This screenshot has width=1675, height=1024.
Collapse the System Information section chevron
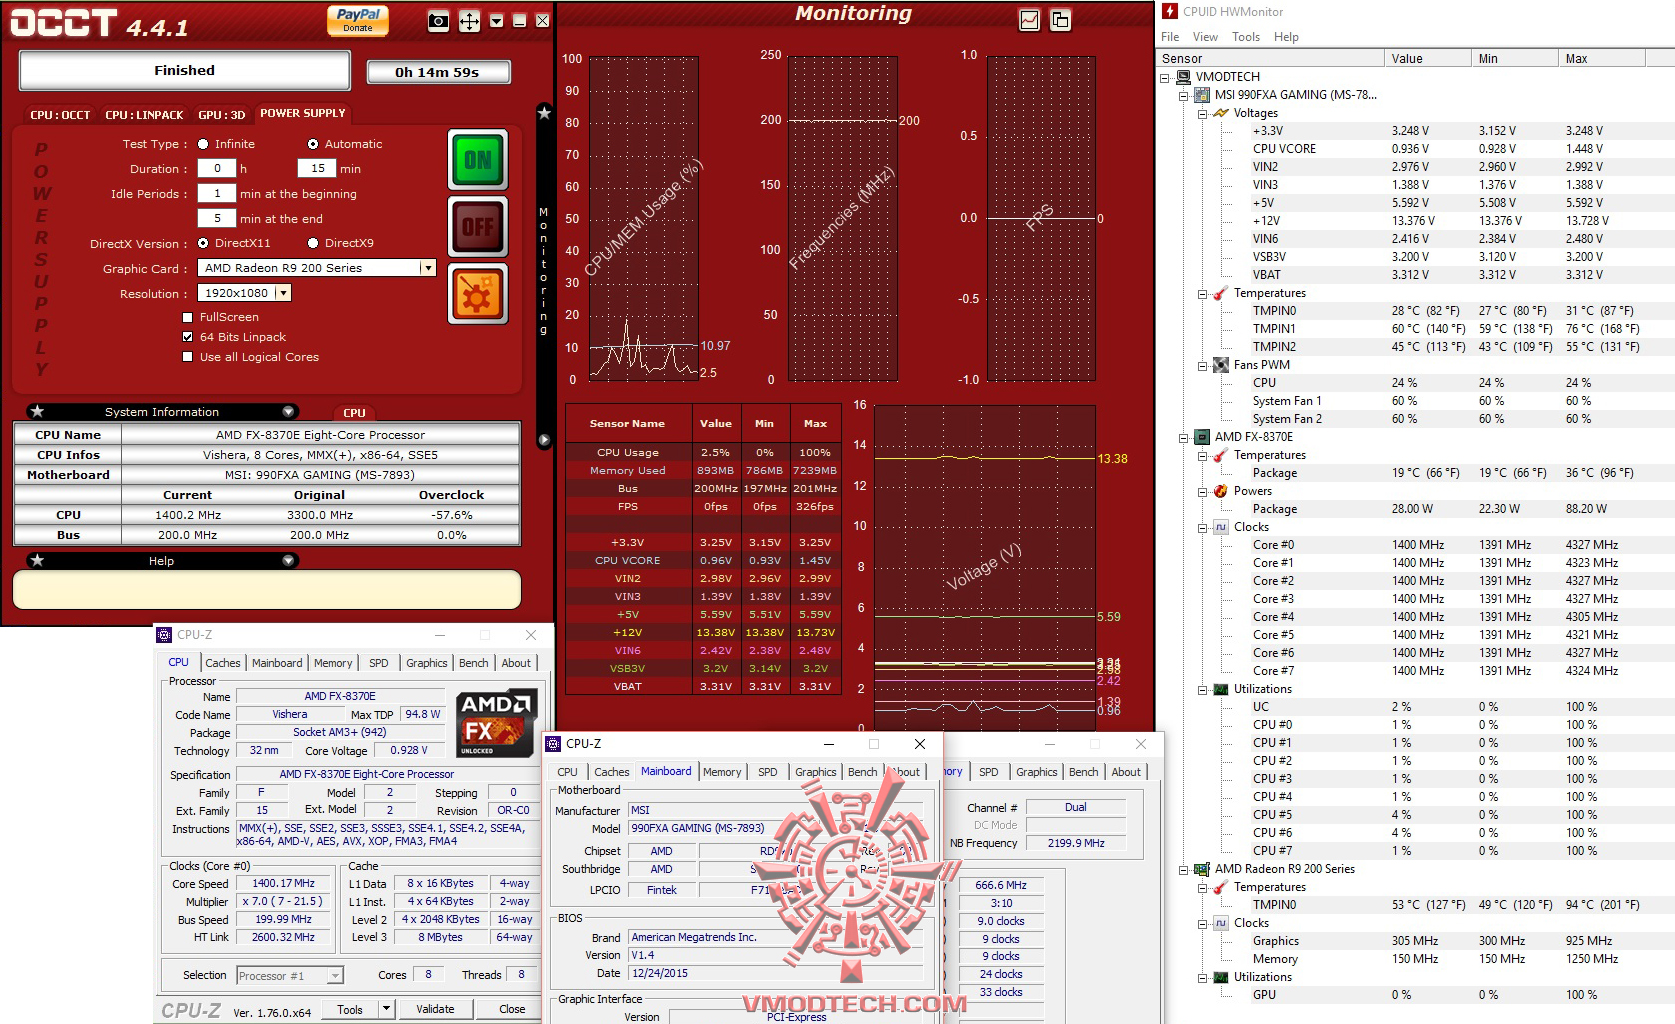point(288,411)
